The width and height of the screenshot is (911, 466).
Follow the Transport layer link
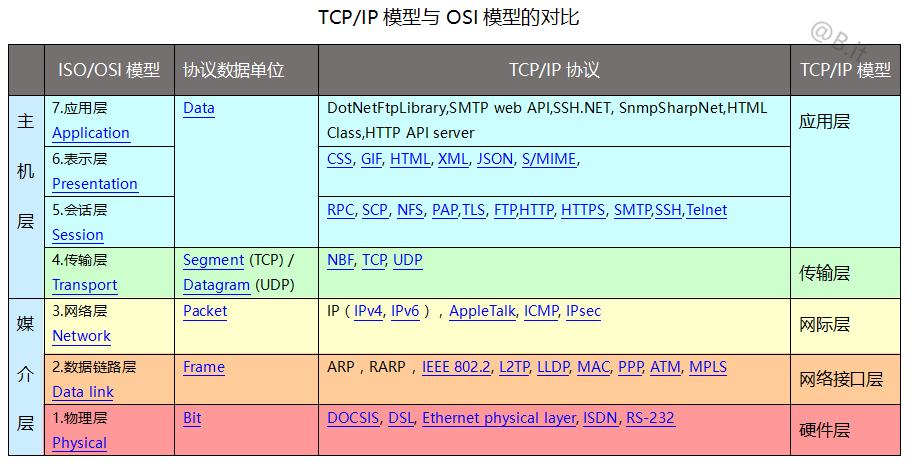point(85,285)
